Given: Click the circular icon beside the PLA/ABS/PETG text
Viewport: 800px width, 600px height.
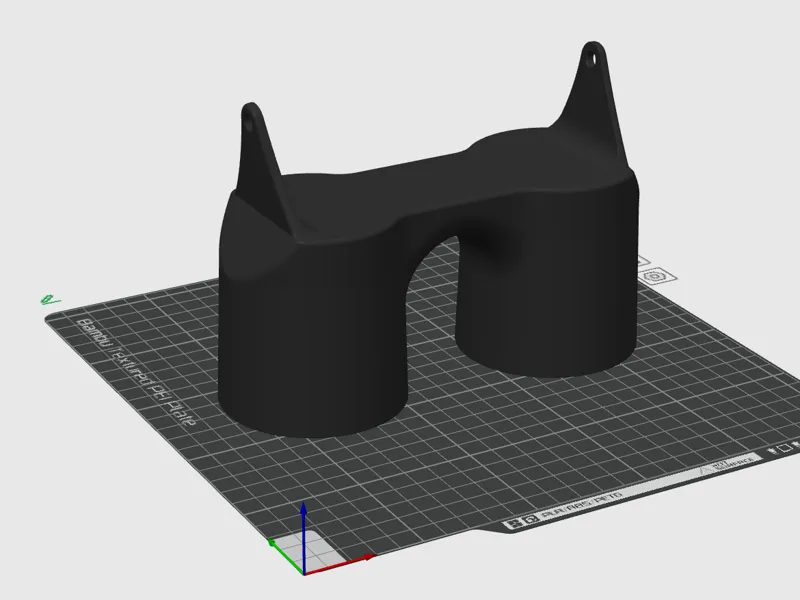Looking at the screenshot, I should pyautogui.click(x=530, y=519).
